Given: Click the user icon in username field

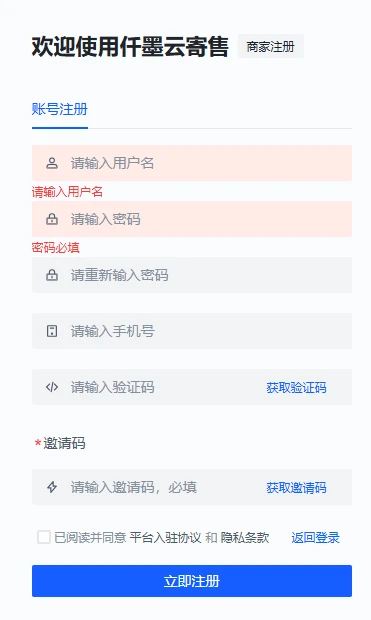Looking at the screenshot, I should click(x=52, y=163).
